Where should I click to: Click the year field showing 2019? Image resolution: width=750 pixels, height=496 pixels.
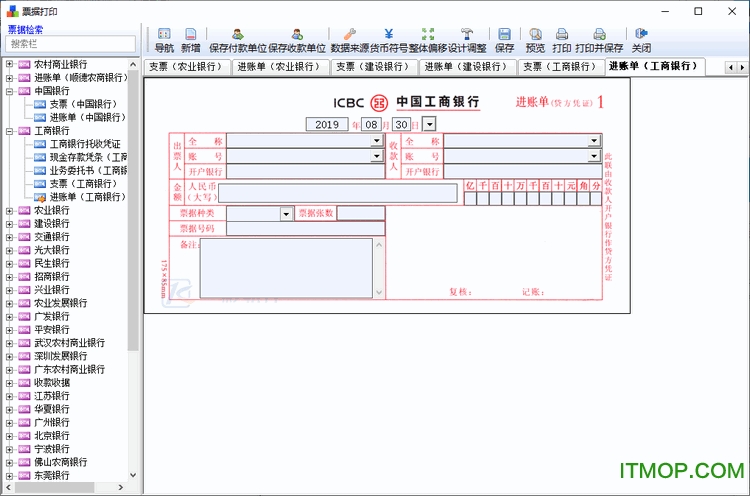tap(327, 124)
